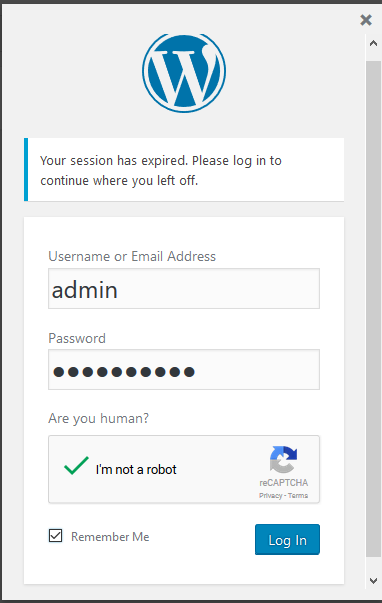Click the Remember Me label text

(110, 536)
